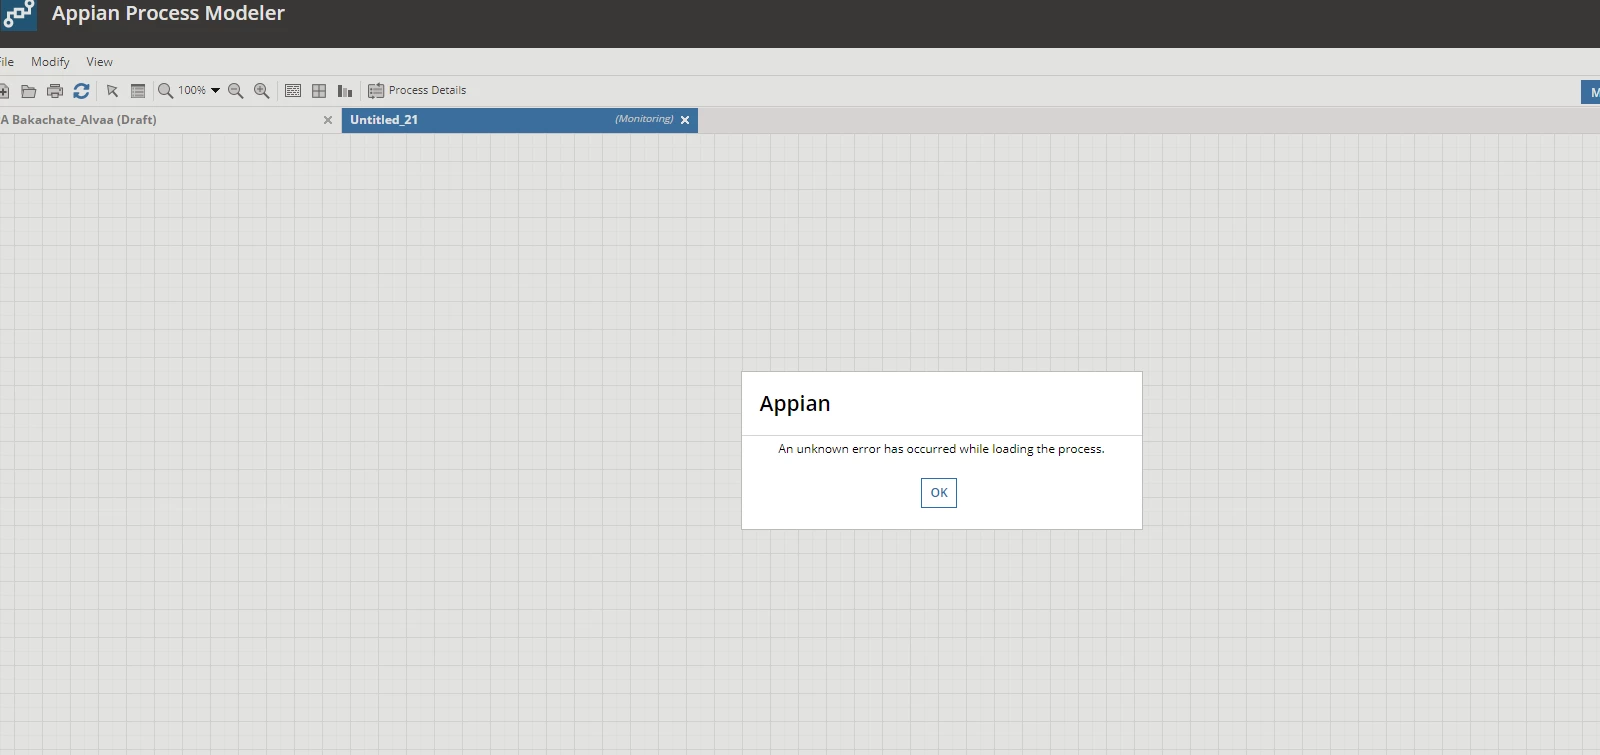Refresh the process with the blue arrows icon
The height and width of the screenshot is (755, 1600).
tap(81, 91)
